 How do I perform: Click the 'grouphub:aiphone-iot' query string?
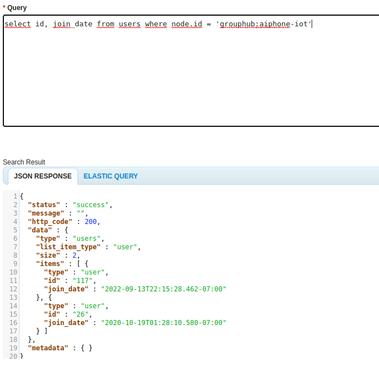pyautogui.click(x=264, y=24)
